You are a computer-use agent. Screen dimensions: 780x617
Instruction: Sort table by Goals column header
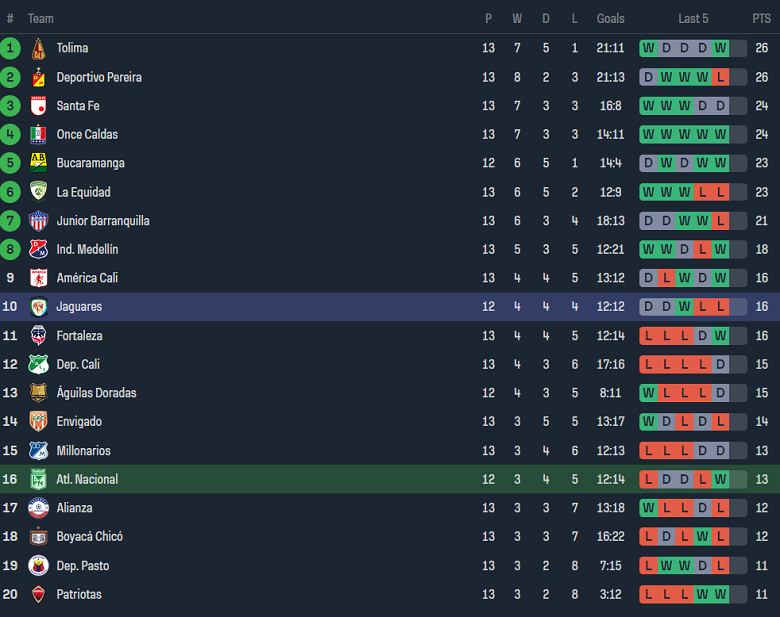(x=610, y=18)
